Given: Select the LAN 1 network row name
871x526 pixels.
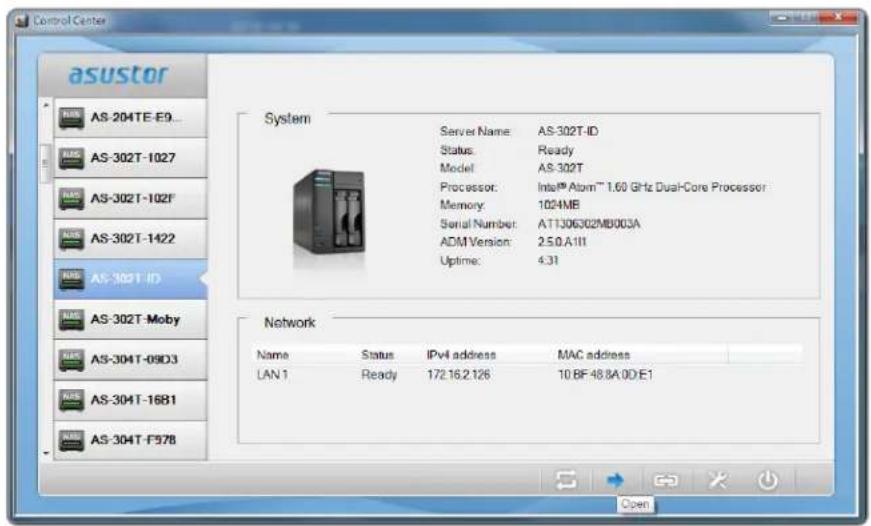Looking at the screenshot, I should [272, 375].
